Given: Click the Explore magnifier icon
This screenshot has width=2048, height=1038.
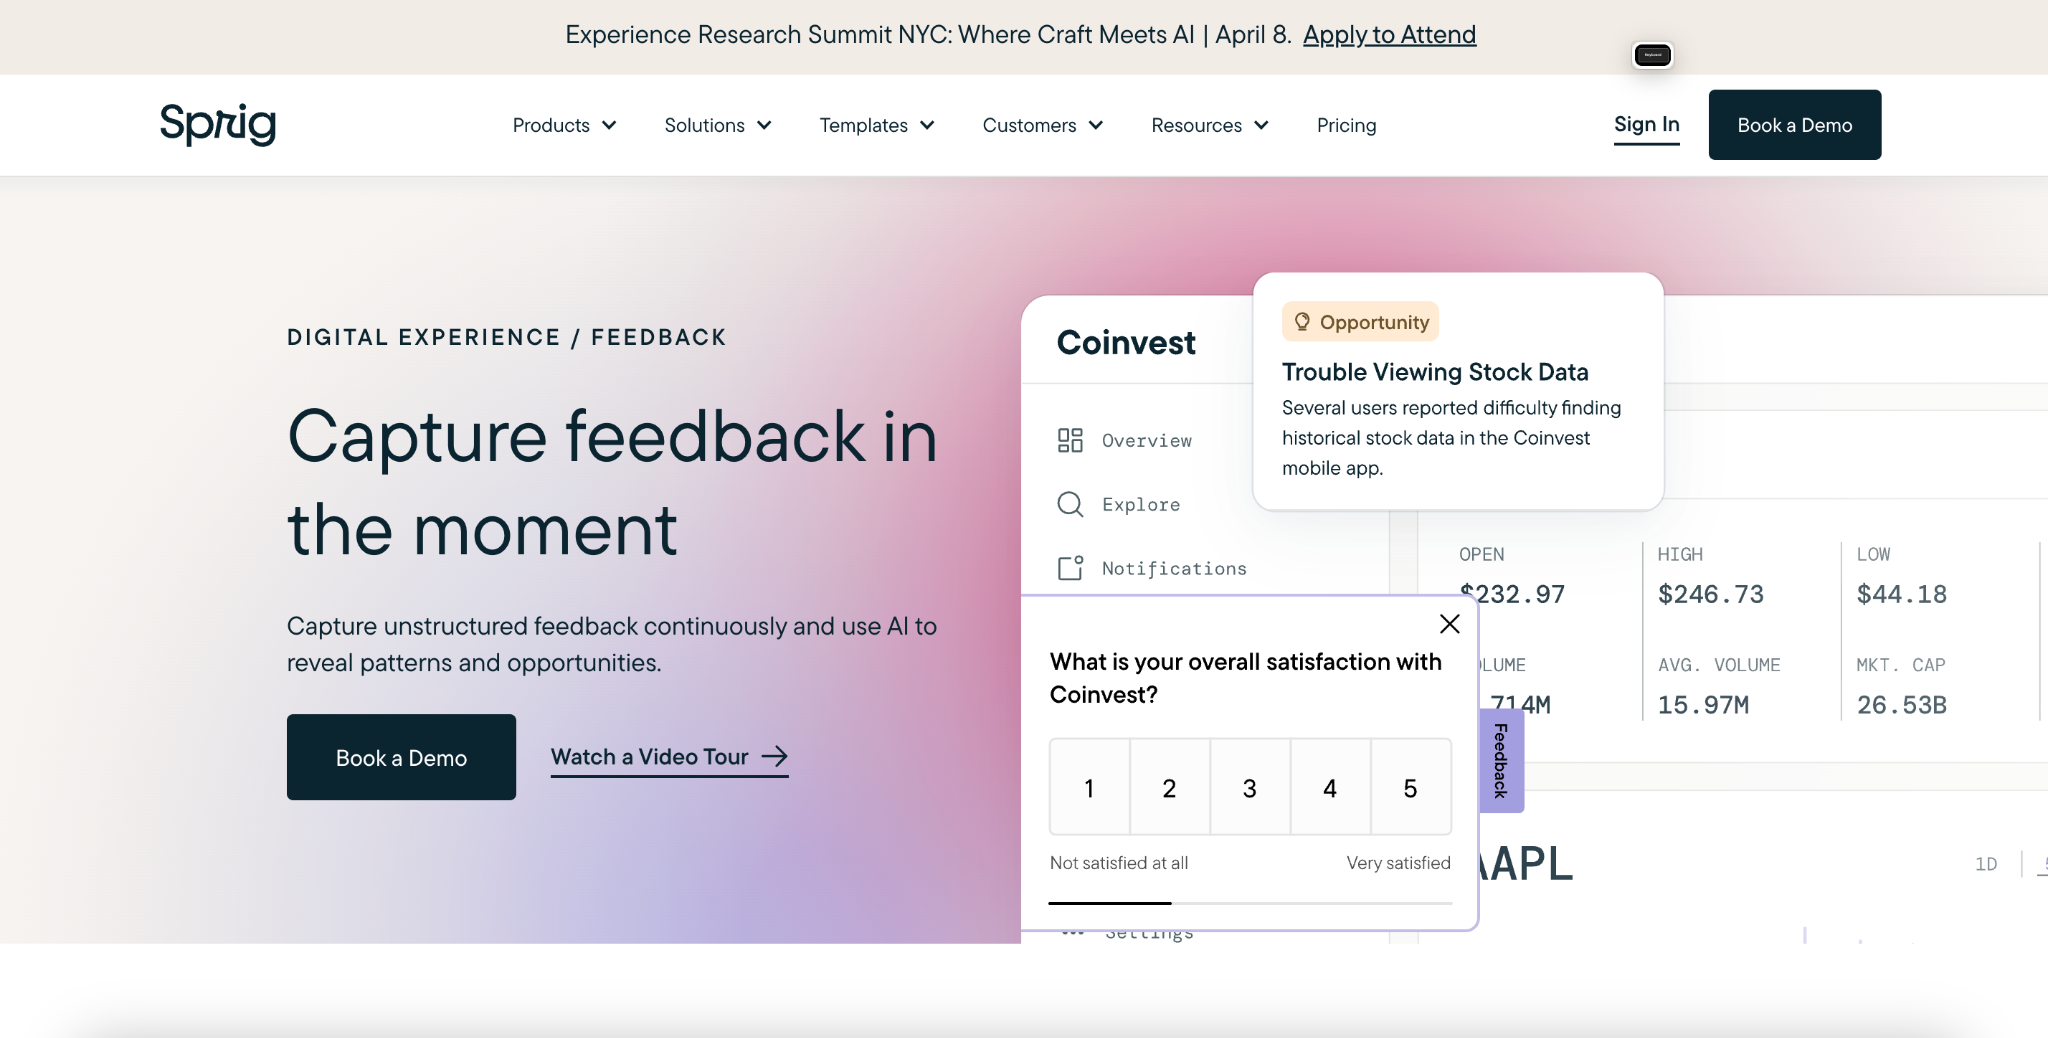Looking at the screenshot, I should point(1070,504).
